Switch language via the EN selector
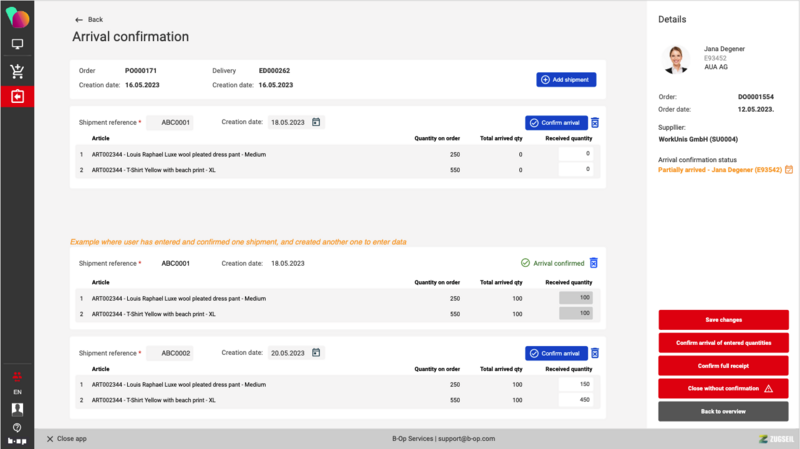This screenshot has width=800, height=449. pos(17,392)
